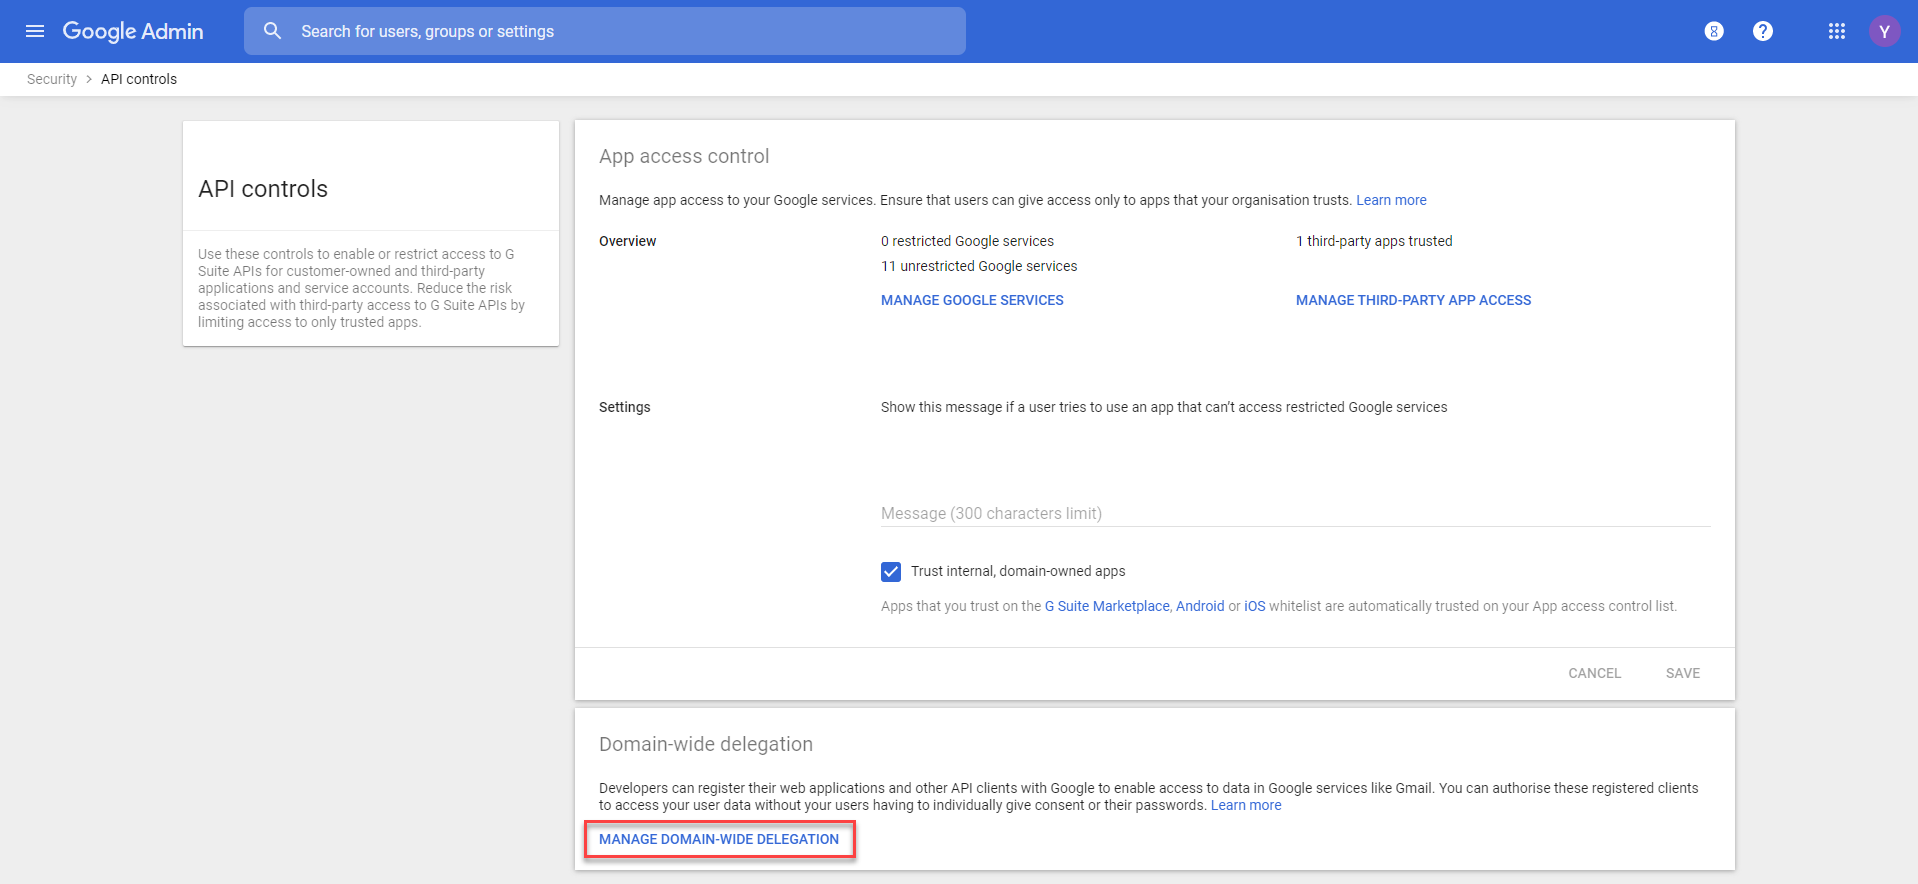The image size is (1918, 884).
Task: Click the 'Show this message if a user tries' text
Action: pyautogui.click(x=1164, y=407)
